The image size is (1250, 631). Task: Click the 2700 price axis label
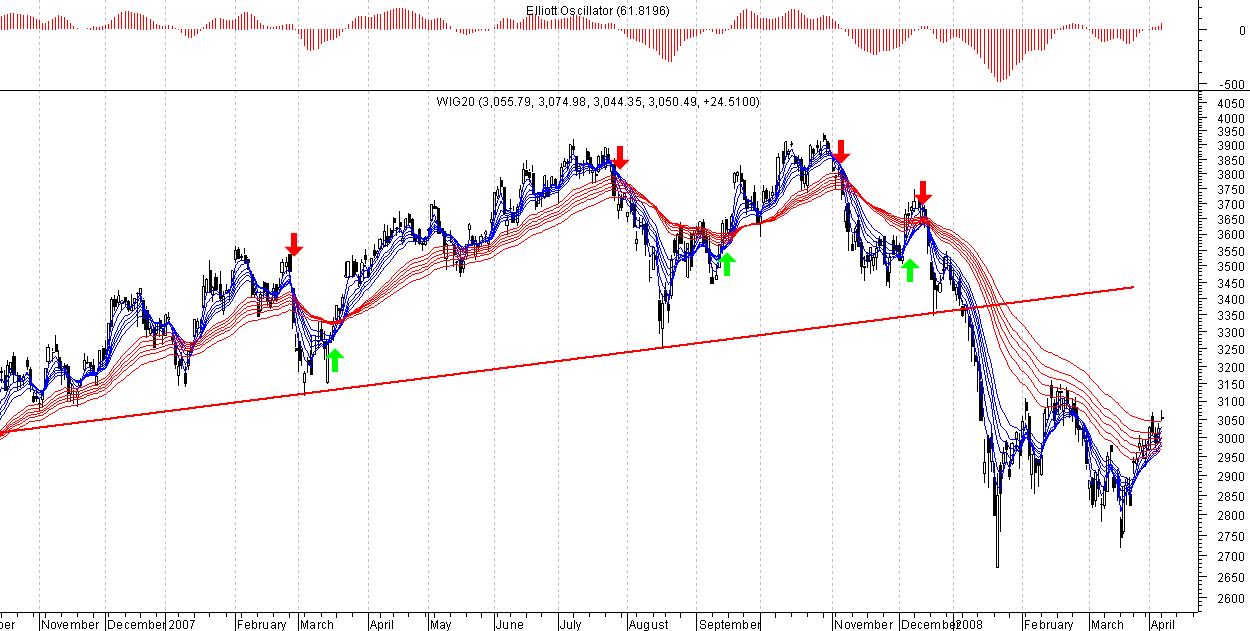tap(1231, 557)
